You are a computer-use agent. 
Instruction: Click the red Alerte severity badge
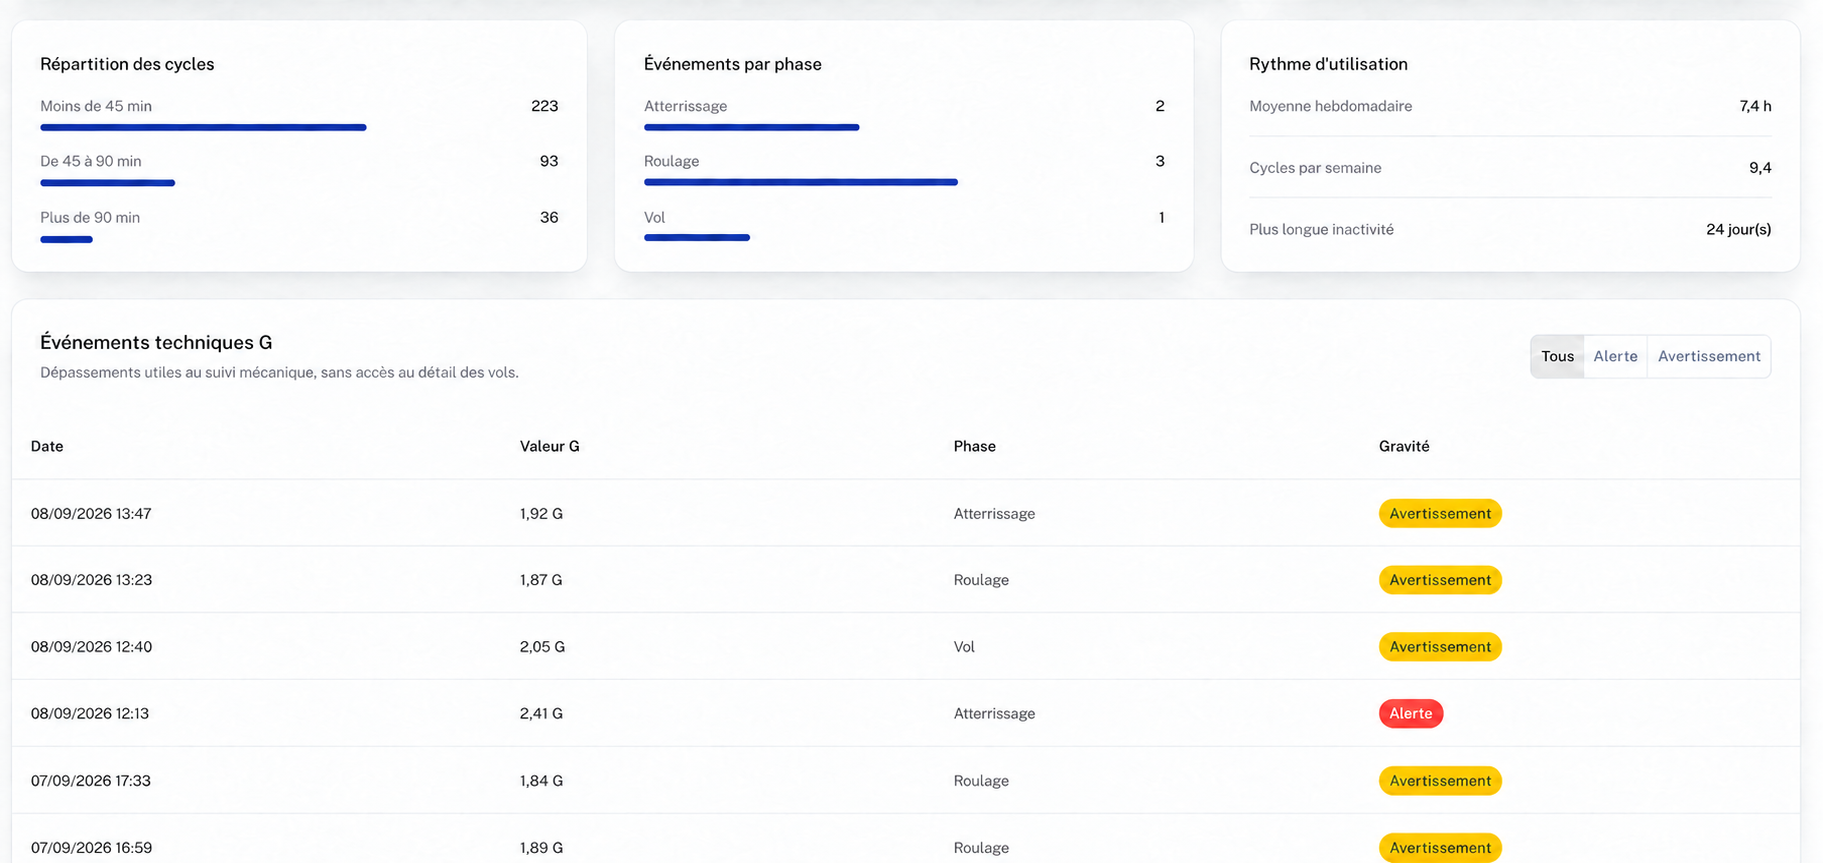1410,714
